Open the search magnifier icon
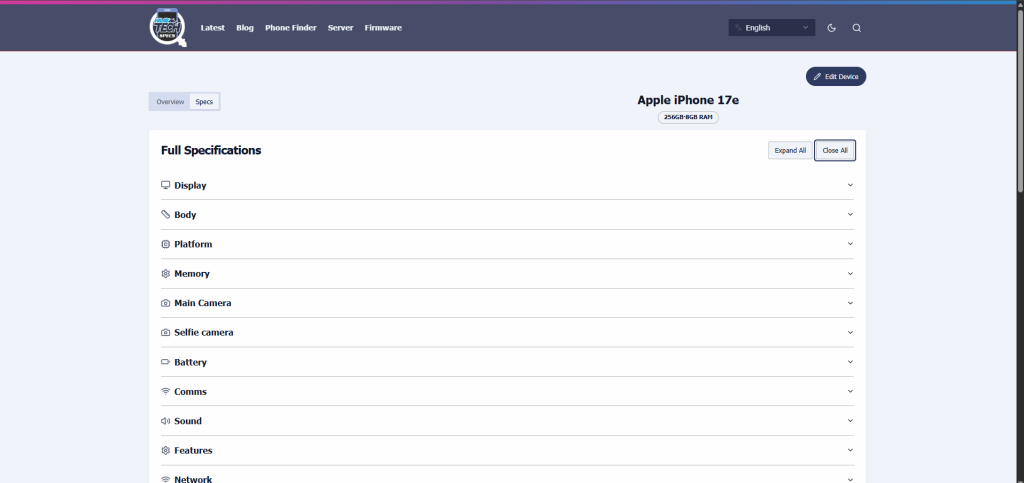This screenshot has height=483, width=1024. click(857, 28)
